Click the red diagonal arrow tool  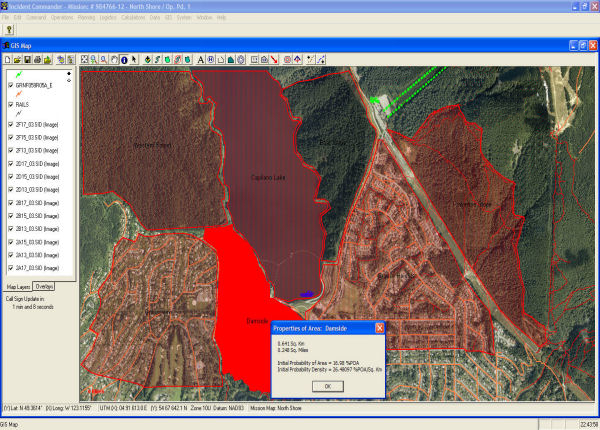pyautogui.click(x=274, y=60)
